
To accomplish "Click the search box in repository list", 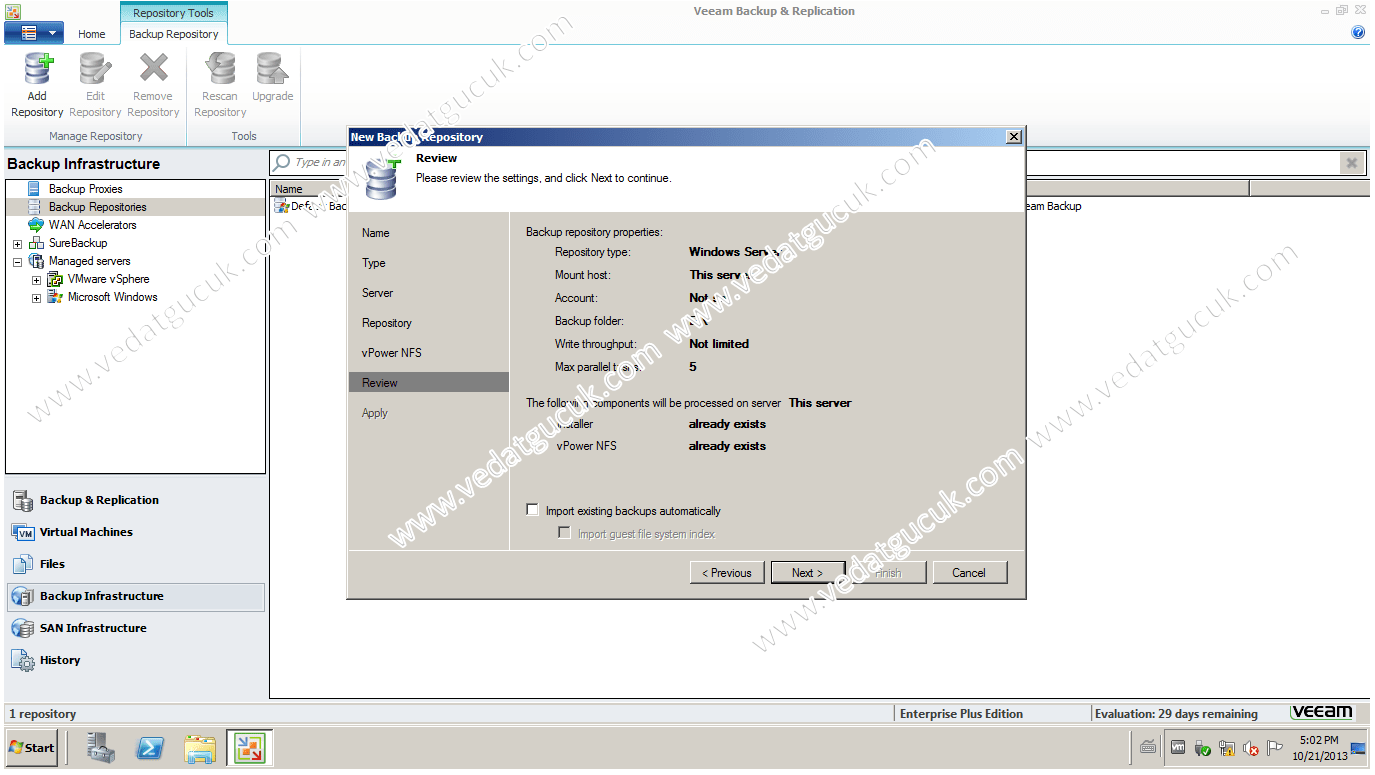I will [805, 162].
